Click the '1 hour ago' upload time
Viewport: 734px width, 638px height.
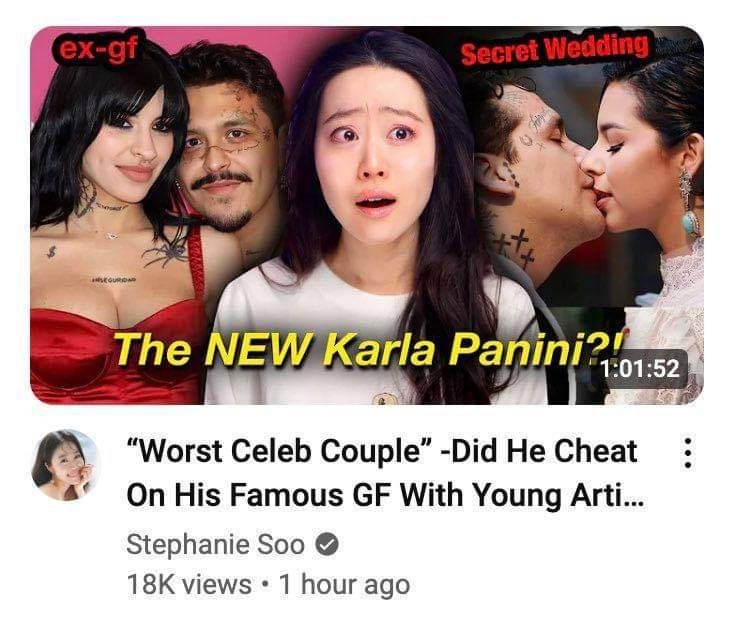point(344,585)
